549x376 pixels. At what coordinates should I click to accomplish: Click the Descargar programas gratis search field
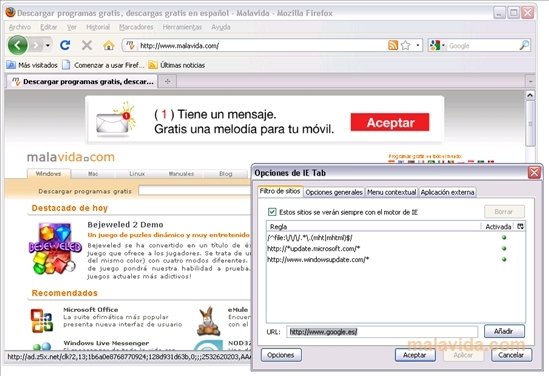point(195,191)
